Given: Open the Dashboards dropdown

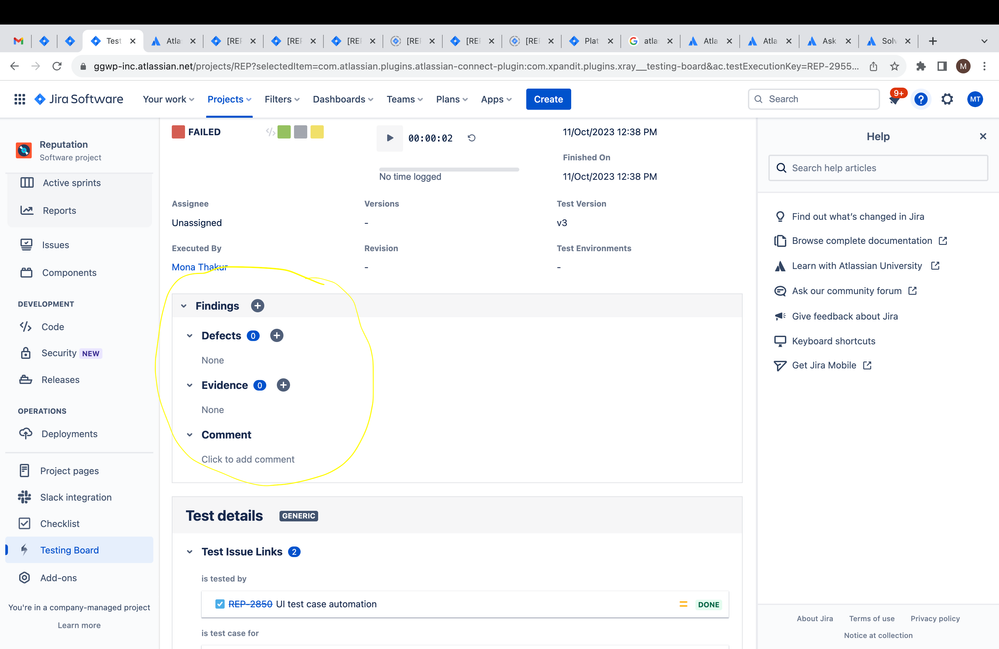Looking at the screenshot, I should 343,99.
